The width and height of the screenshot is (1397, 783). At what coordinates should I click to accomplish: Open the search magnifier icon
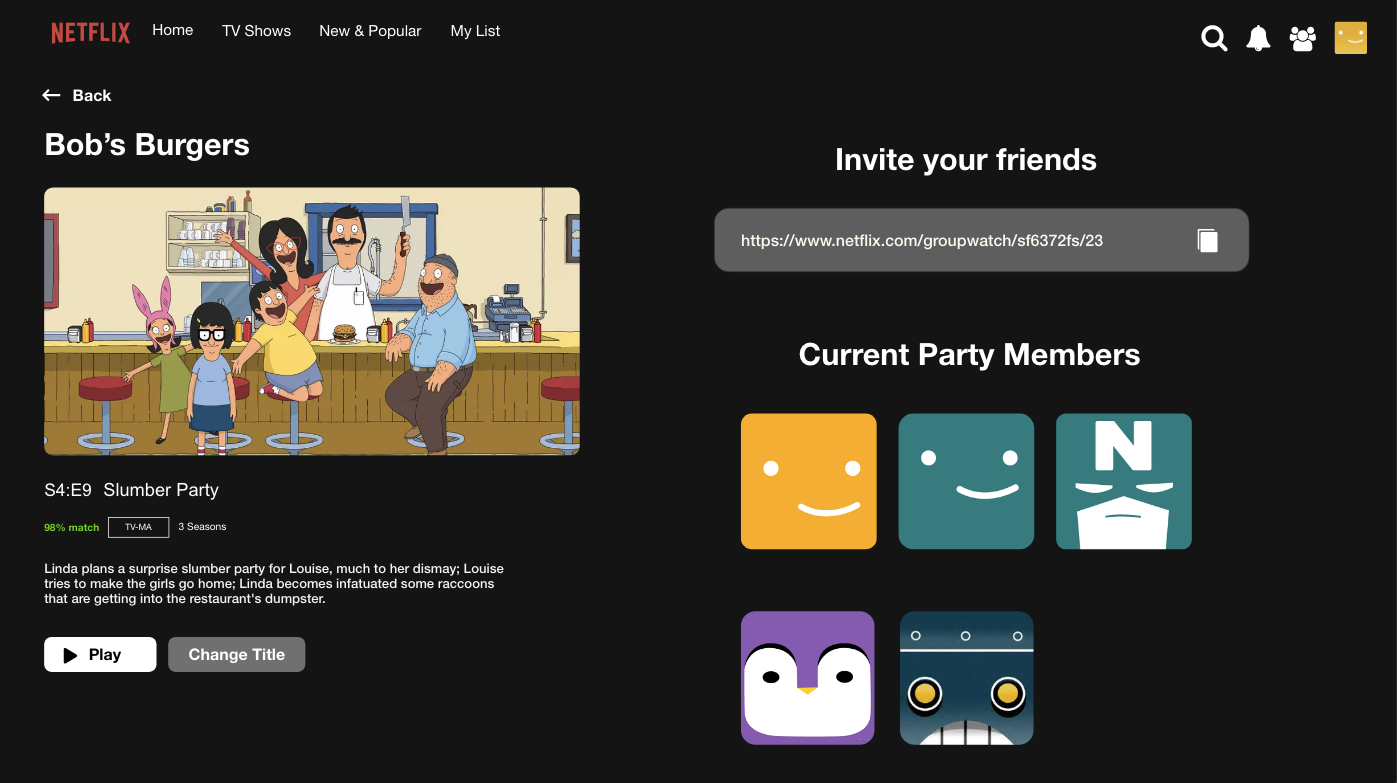click(x=1214, y=39)
